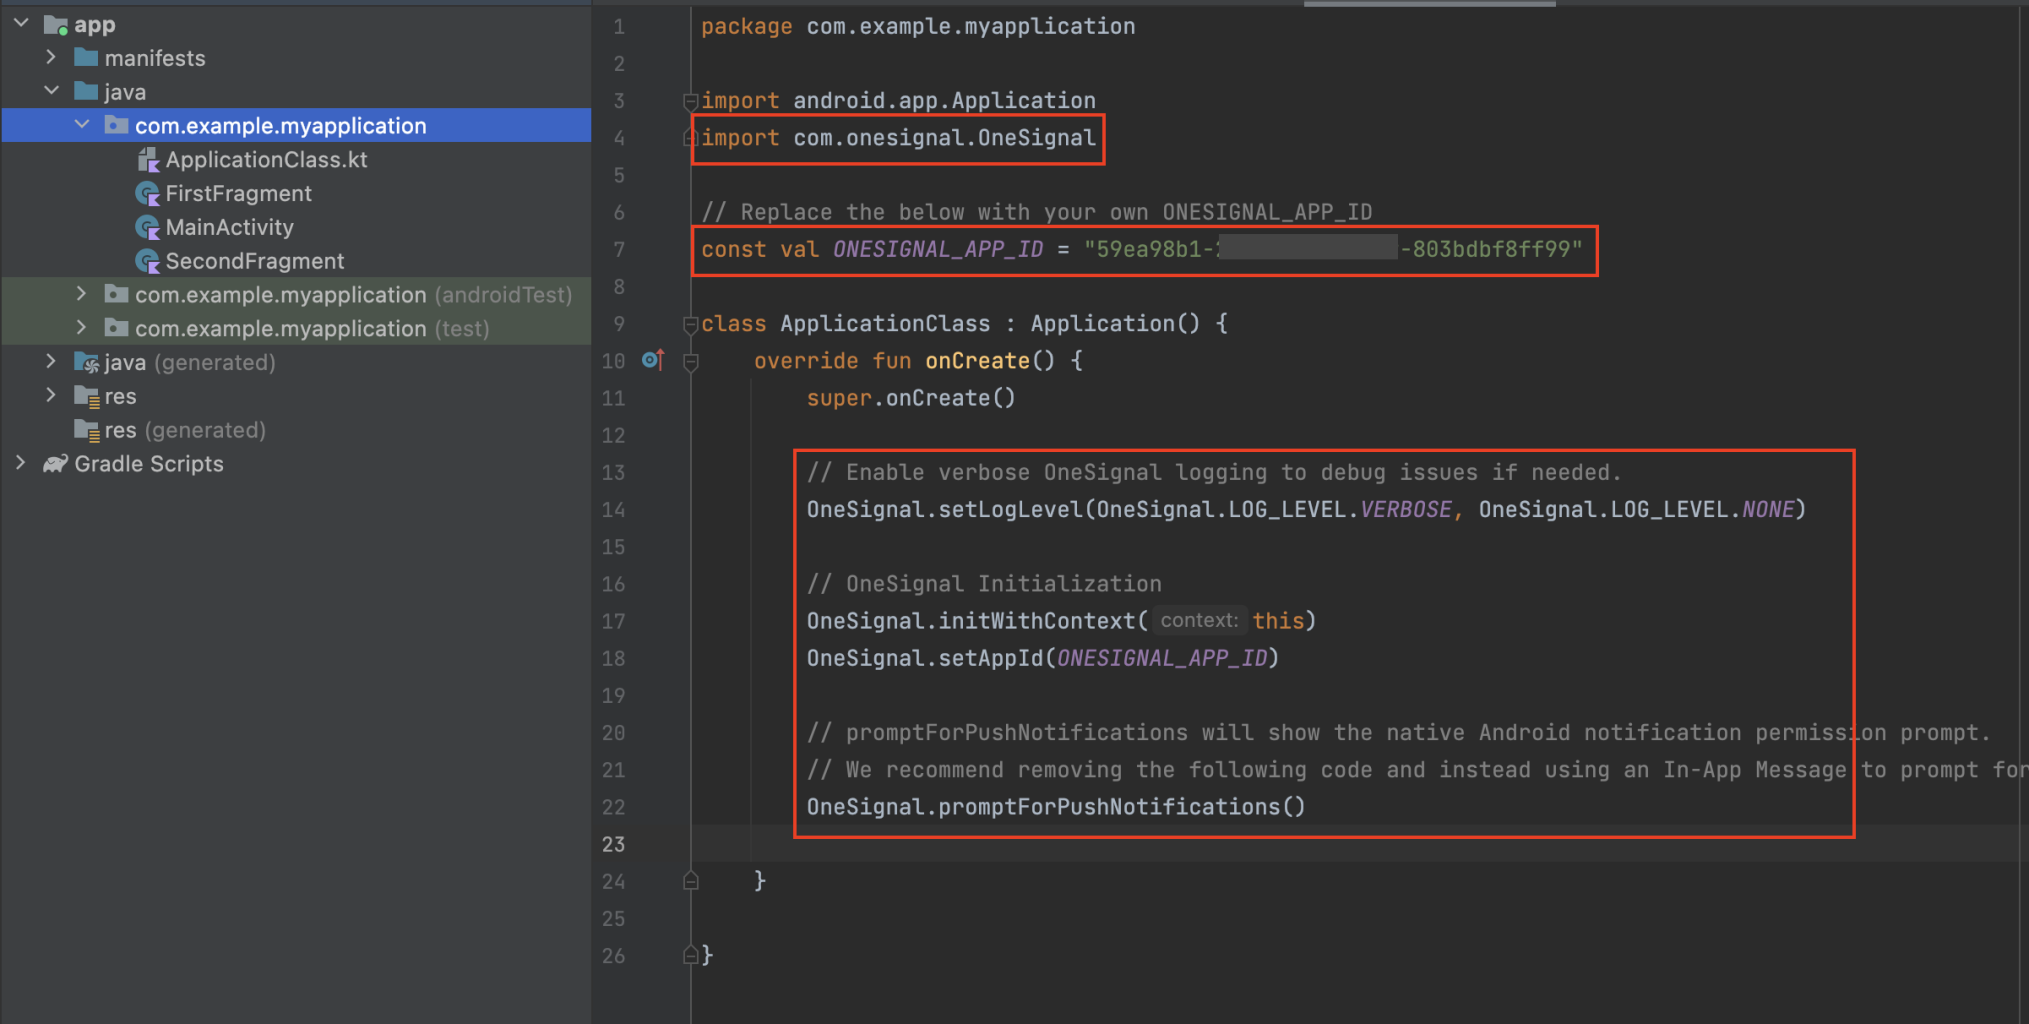2029x1024 pixels.
Task: Click line number 23 in gutter
Action: 613,844
